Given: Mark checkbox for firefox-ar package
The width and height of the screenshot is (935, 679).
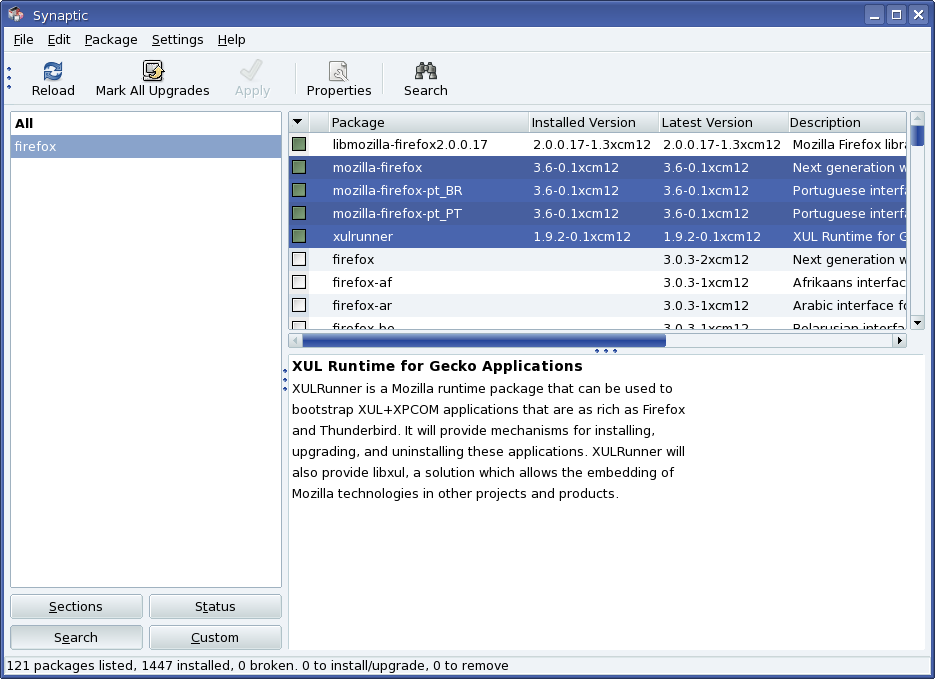Looking at the screenshot, I should click(299, 305).
